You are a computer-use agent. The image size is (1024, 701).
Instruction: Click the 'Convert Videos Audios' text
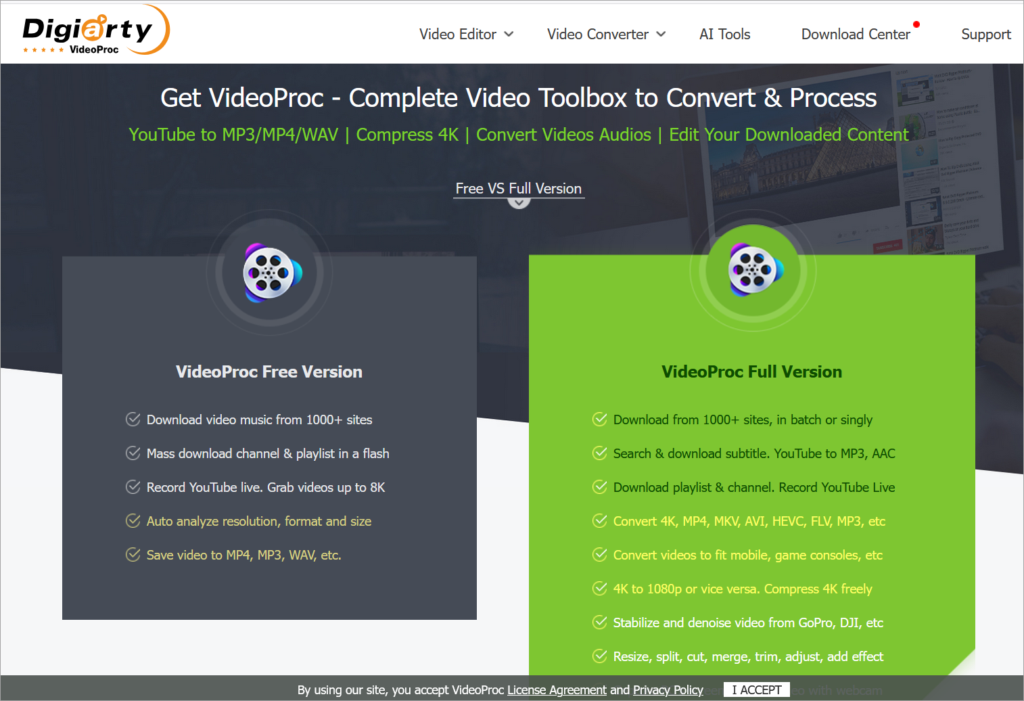[x=564, y=135]
